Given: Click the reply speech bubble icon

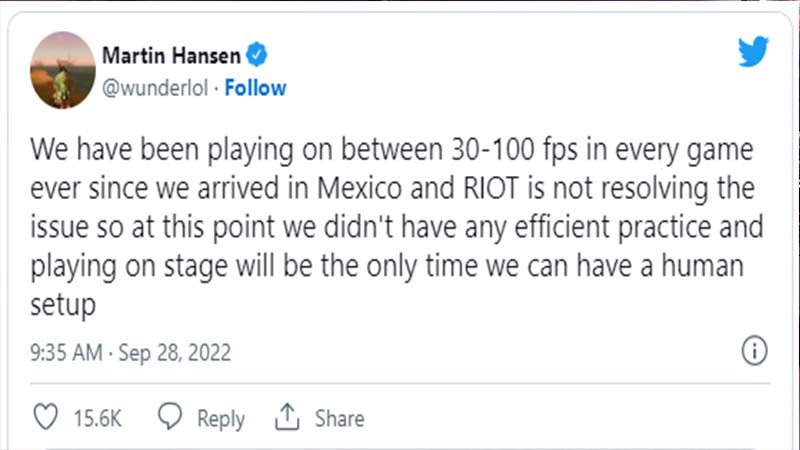Looking at the screenshot, I should (x=170, y=416).
